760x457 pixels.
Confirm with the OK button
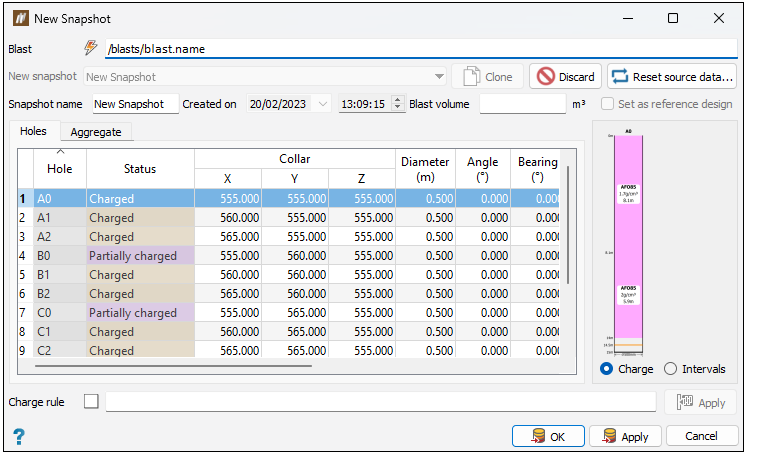coord(548,437)
